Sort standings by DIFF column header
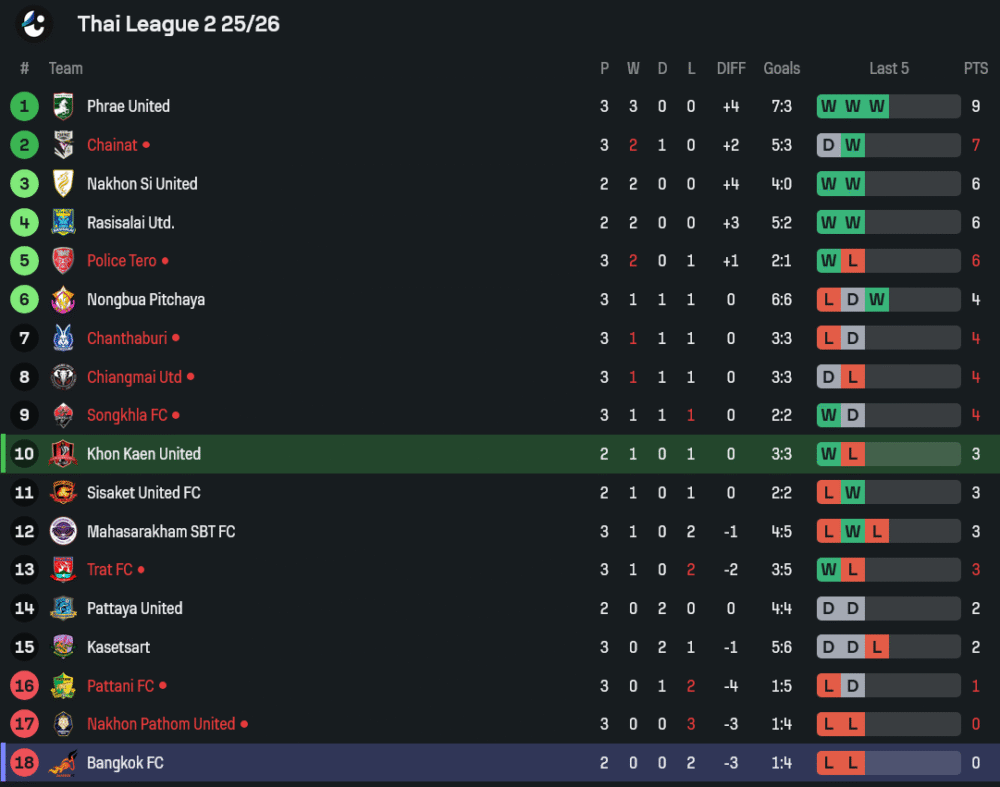Image resolution: width=1000 pixels, height=787 pixels. (731, 68)
